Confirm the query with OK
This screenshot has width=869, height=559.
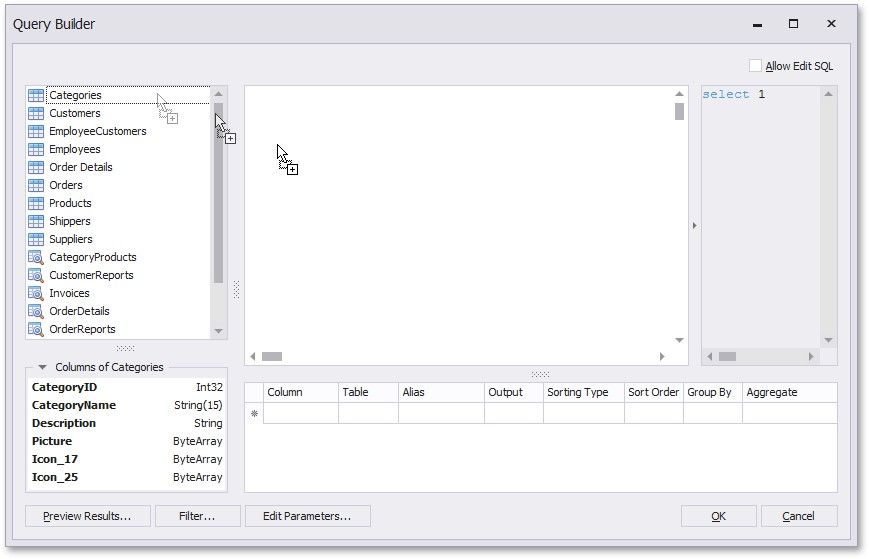718,516
